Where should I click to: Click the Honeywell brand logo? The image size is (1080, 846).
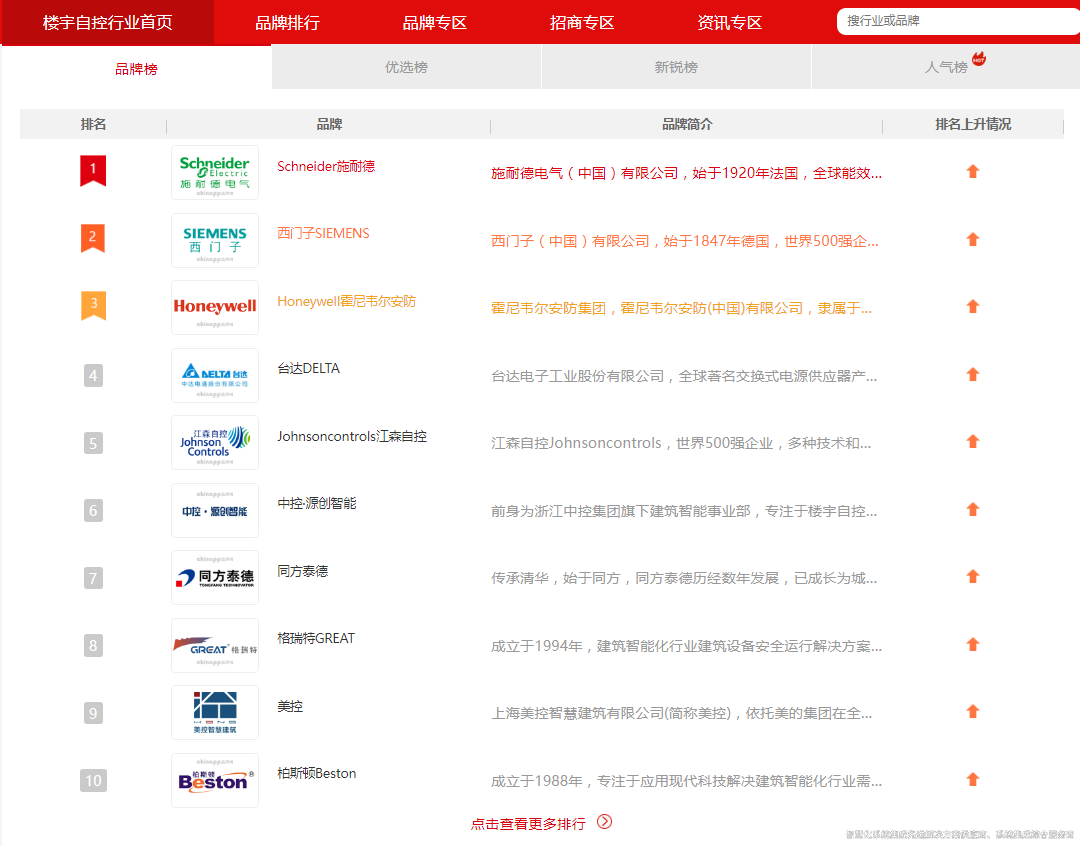coord(214,307)
